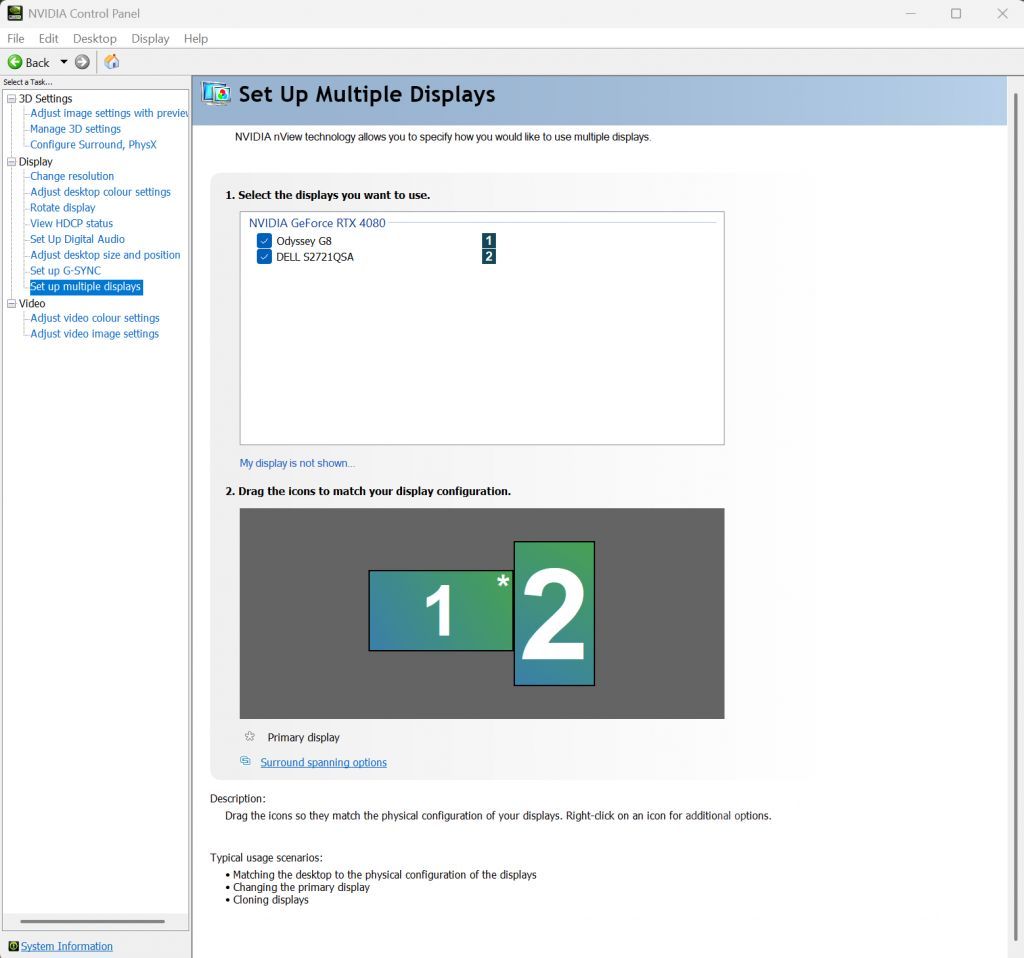Click the Surround spanning options icon
Image resolution: width=1024 pixels, height=958 pixels.
tap(246, 761)
